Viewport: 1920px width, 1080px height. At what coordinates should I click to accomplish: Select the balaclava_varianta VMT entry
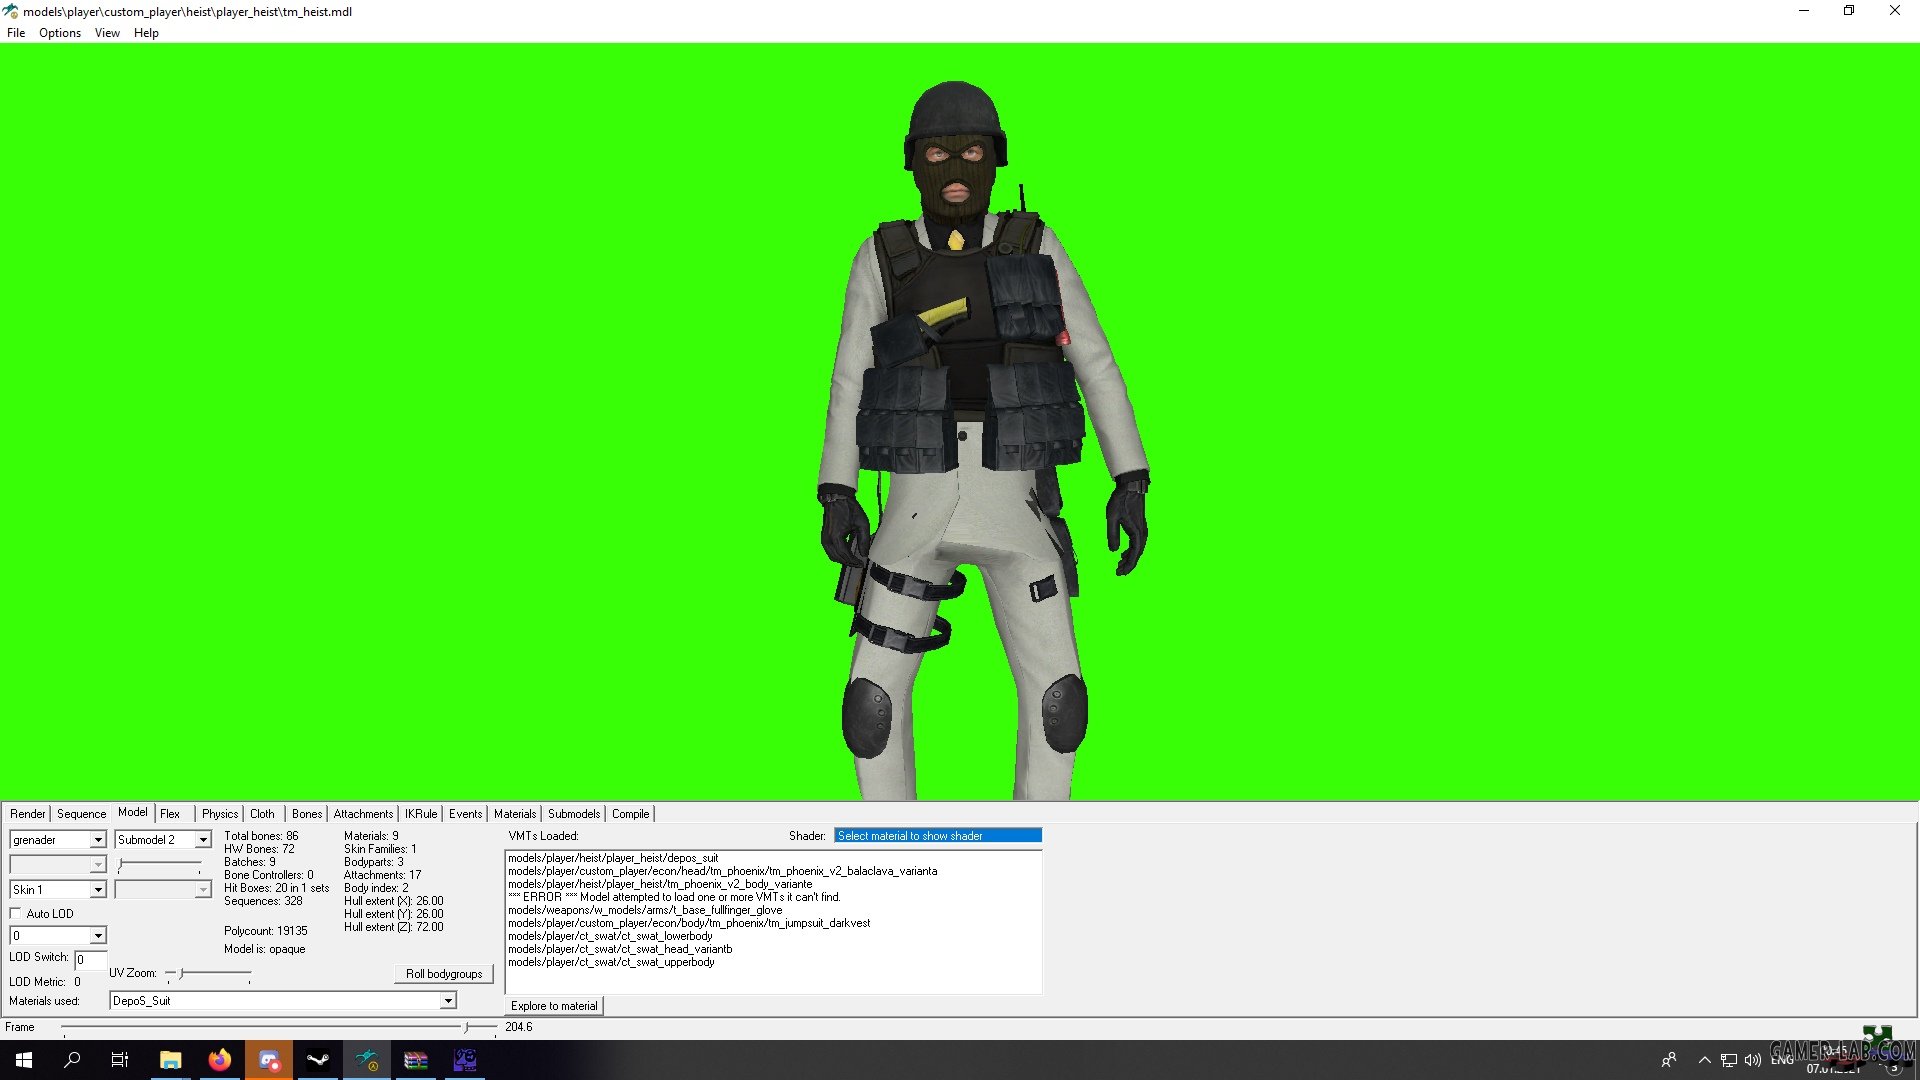pos(723,871)
